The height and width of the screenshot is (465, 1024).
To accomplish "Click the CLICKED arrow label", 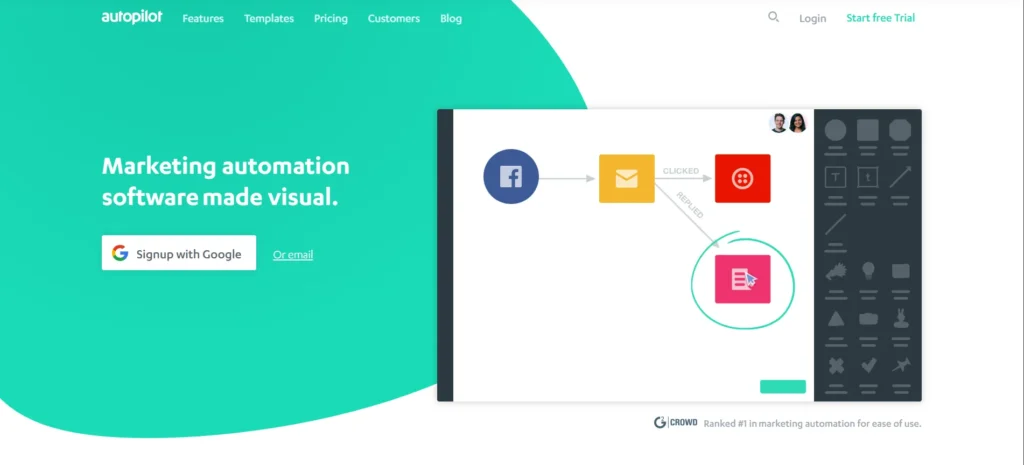I will [x=680, y=171].
